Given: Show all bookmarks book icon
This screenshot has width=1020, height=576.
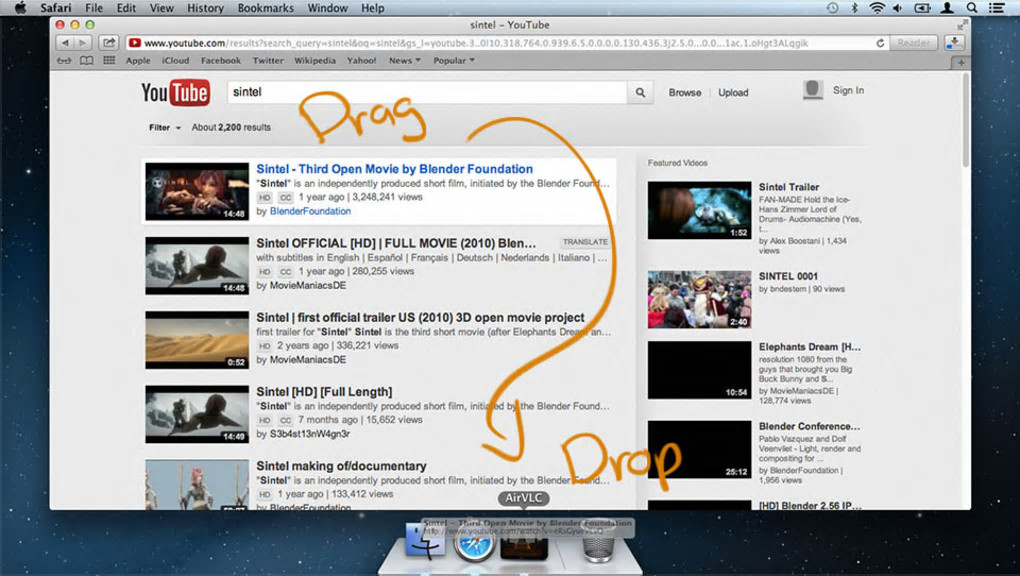Looking at the screenshot, I should tap(87, 61).
